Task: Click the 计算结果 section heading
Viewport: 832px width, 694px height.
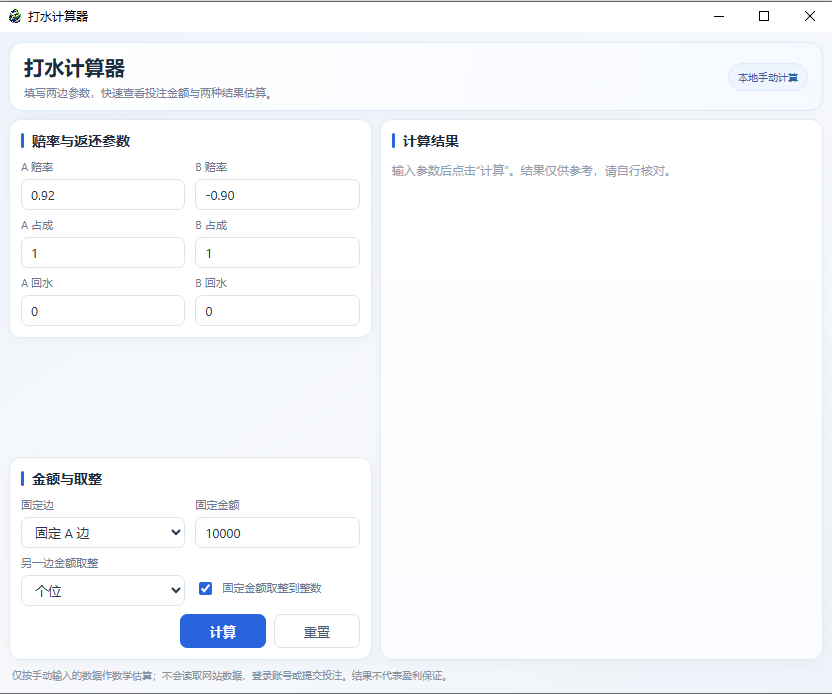Action: click(431, 141)
